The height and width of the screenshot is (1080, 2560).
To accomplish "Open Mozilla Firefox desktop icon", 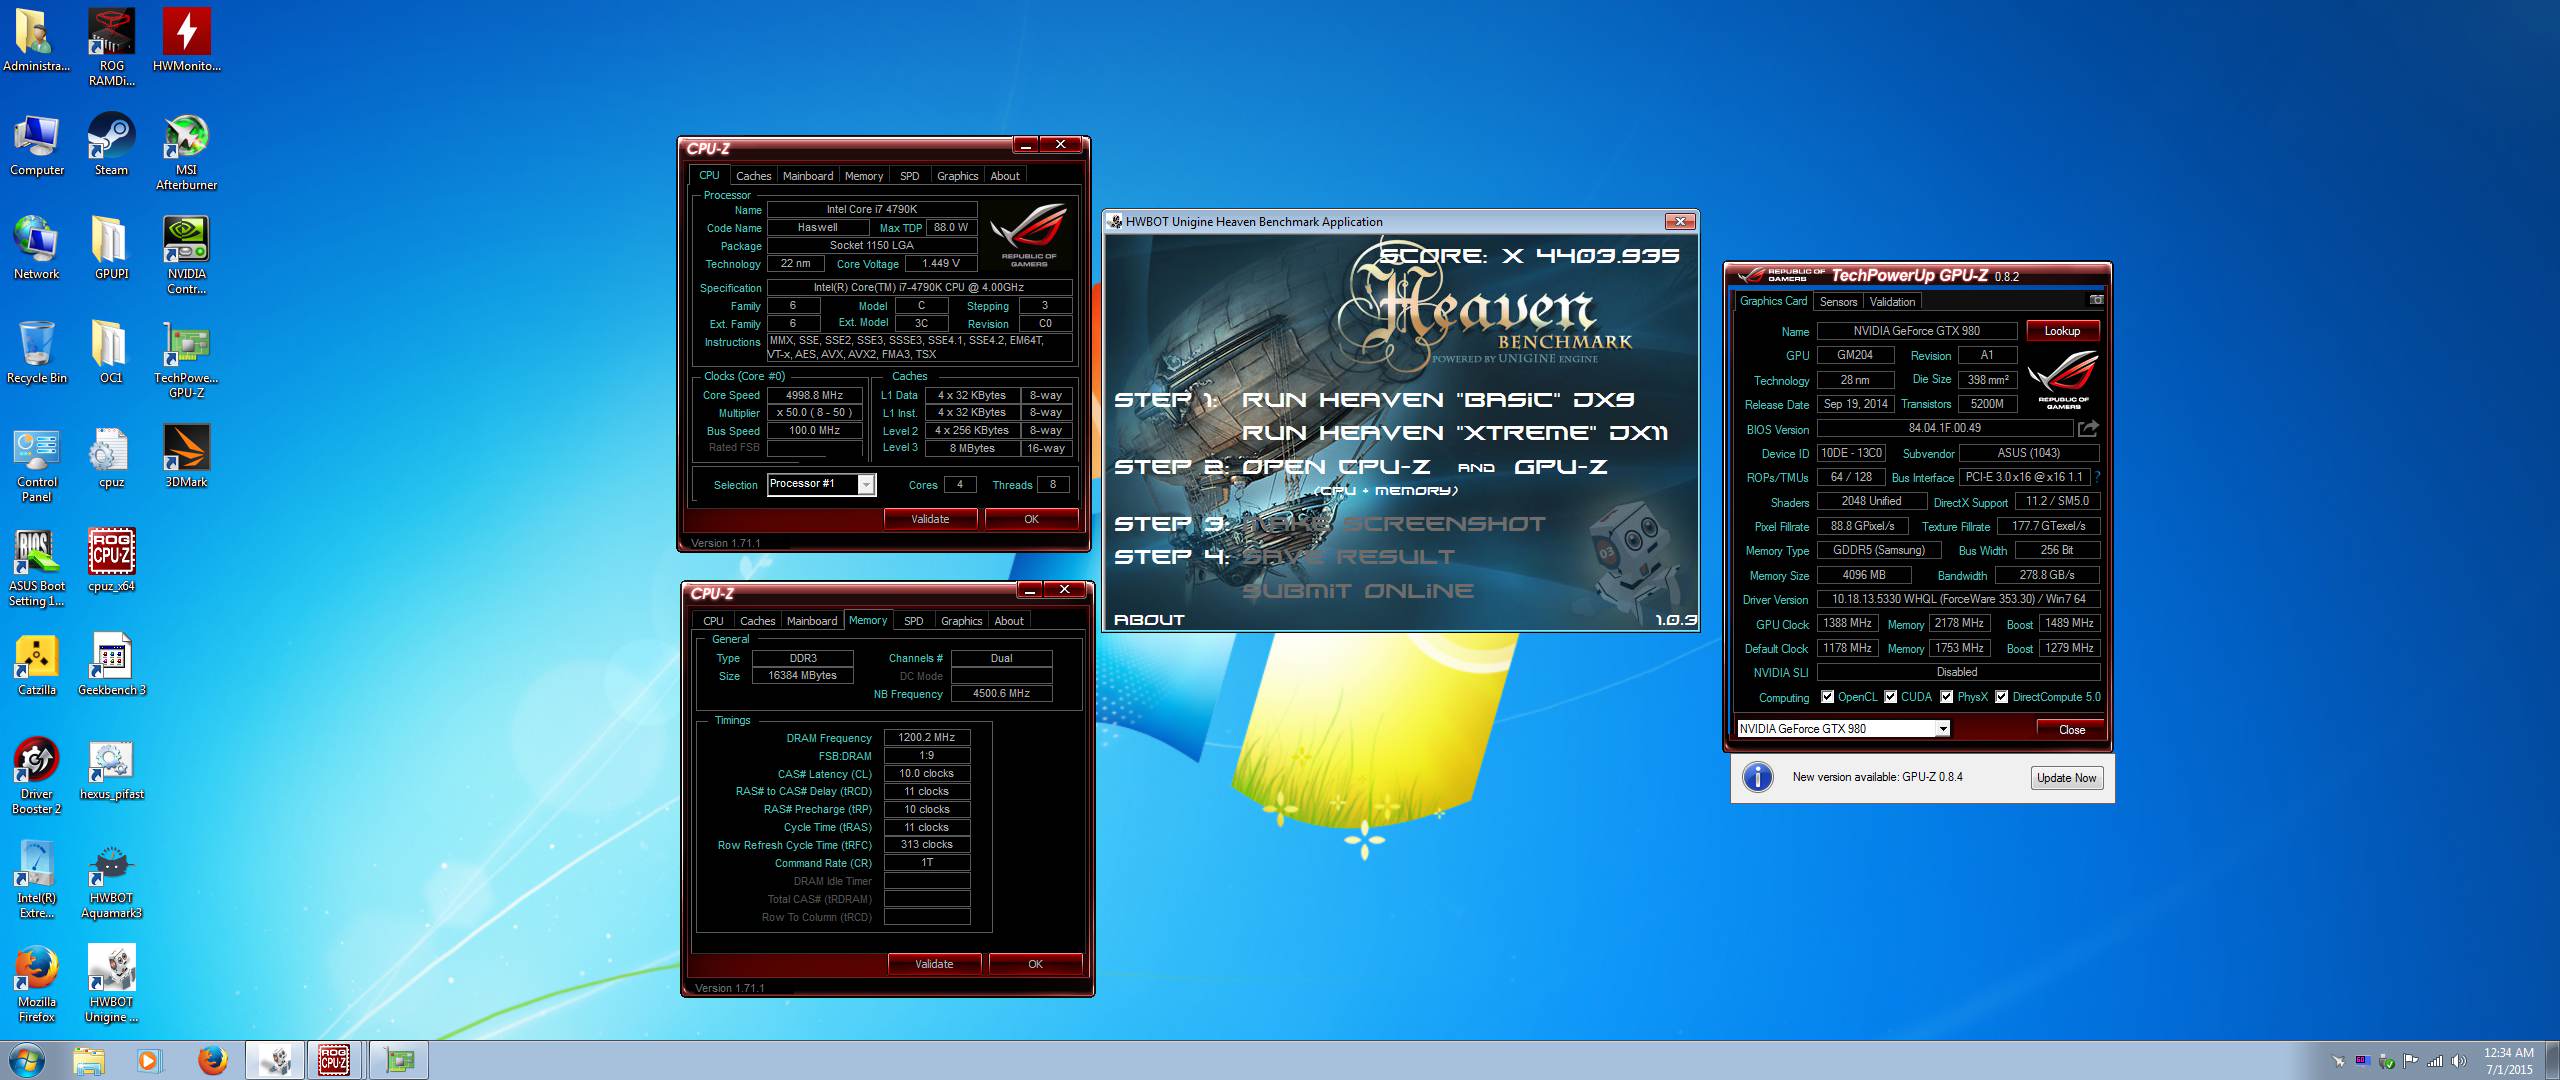I will pos(37,983).
